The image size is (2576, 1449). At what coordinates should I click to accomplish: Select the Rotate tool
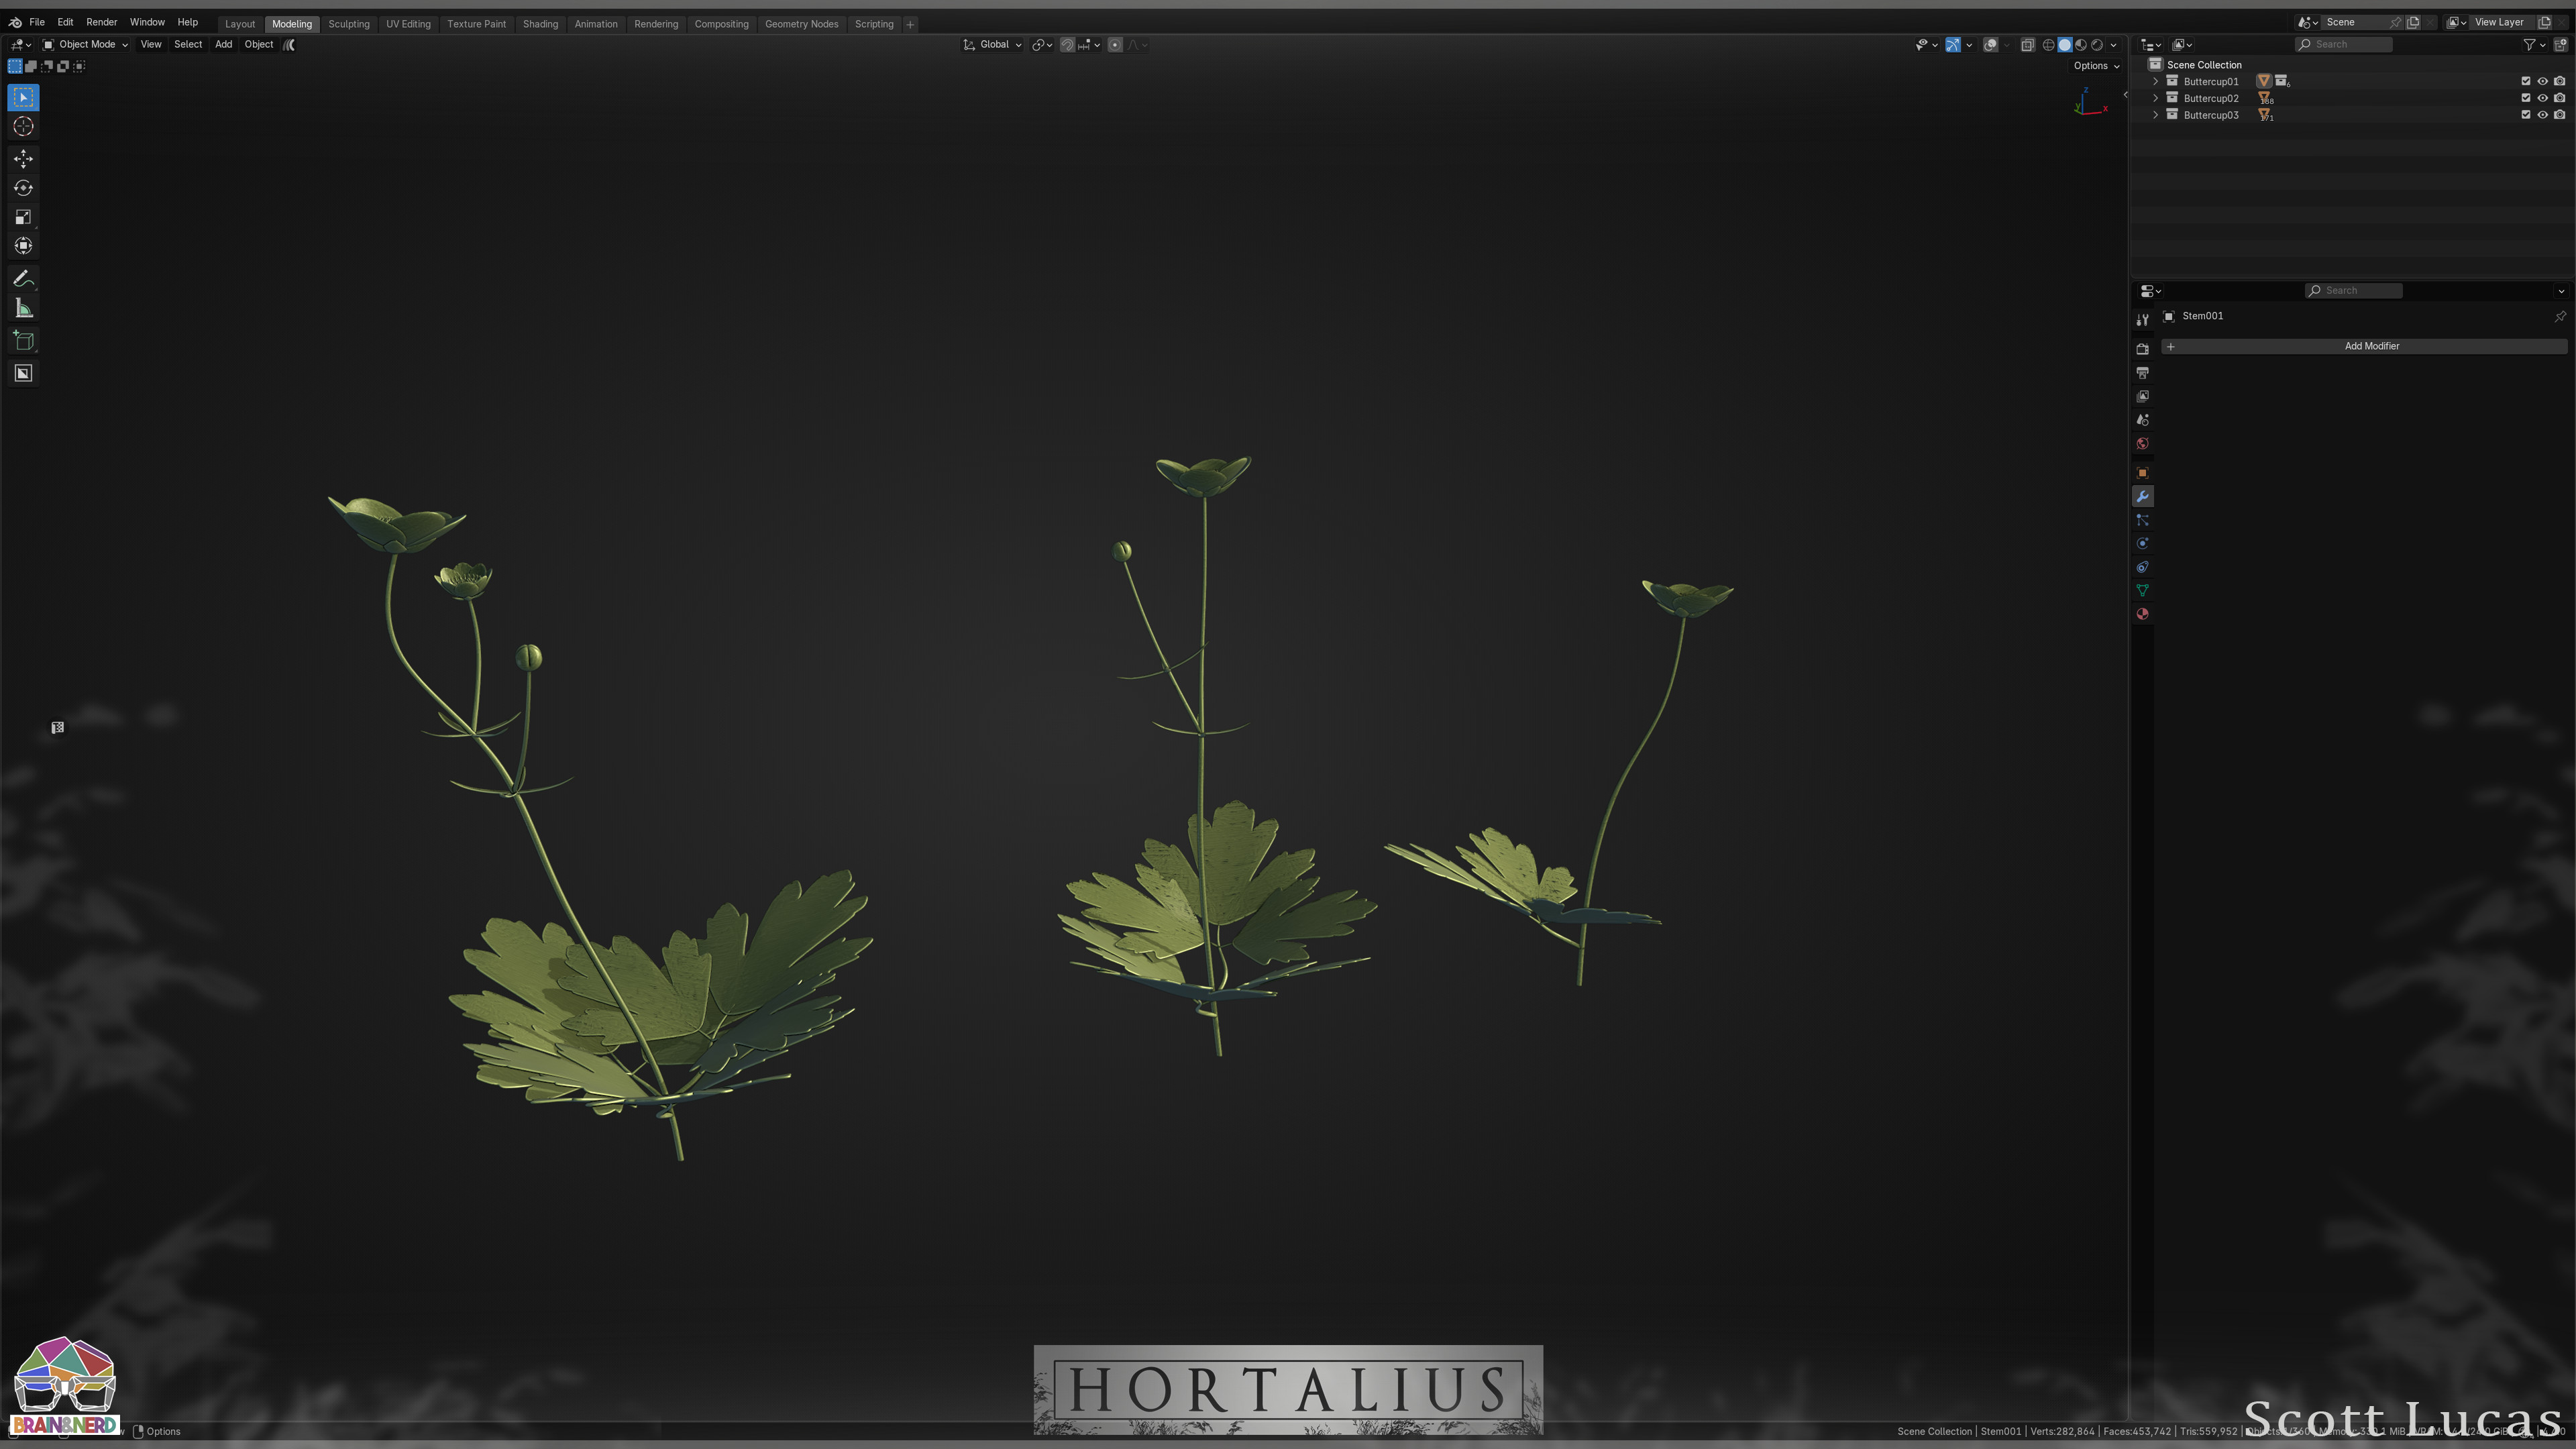(24, 187)
